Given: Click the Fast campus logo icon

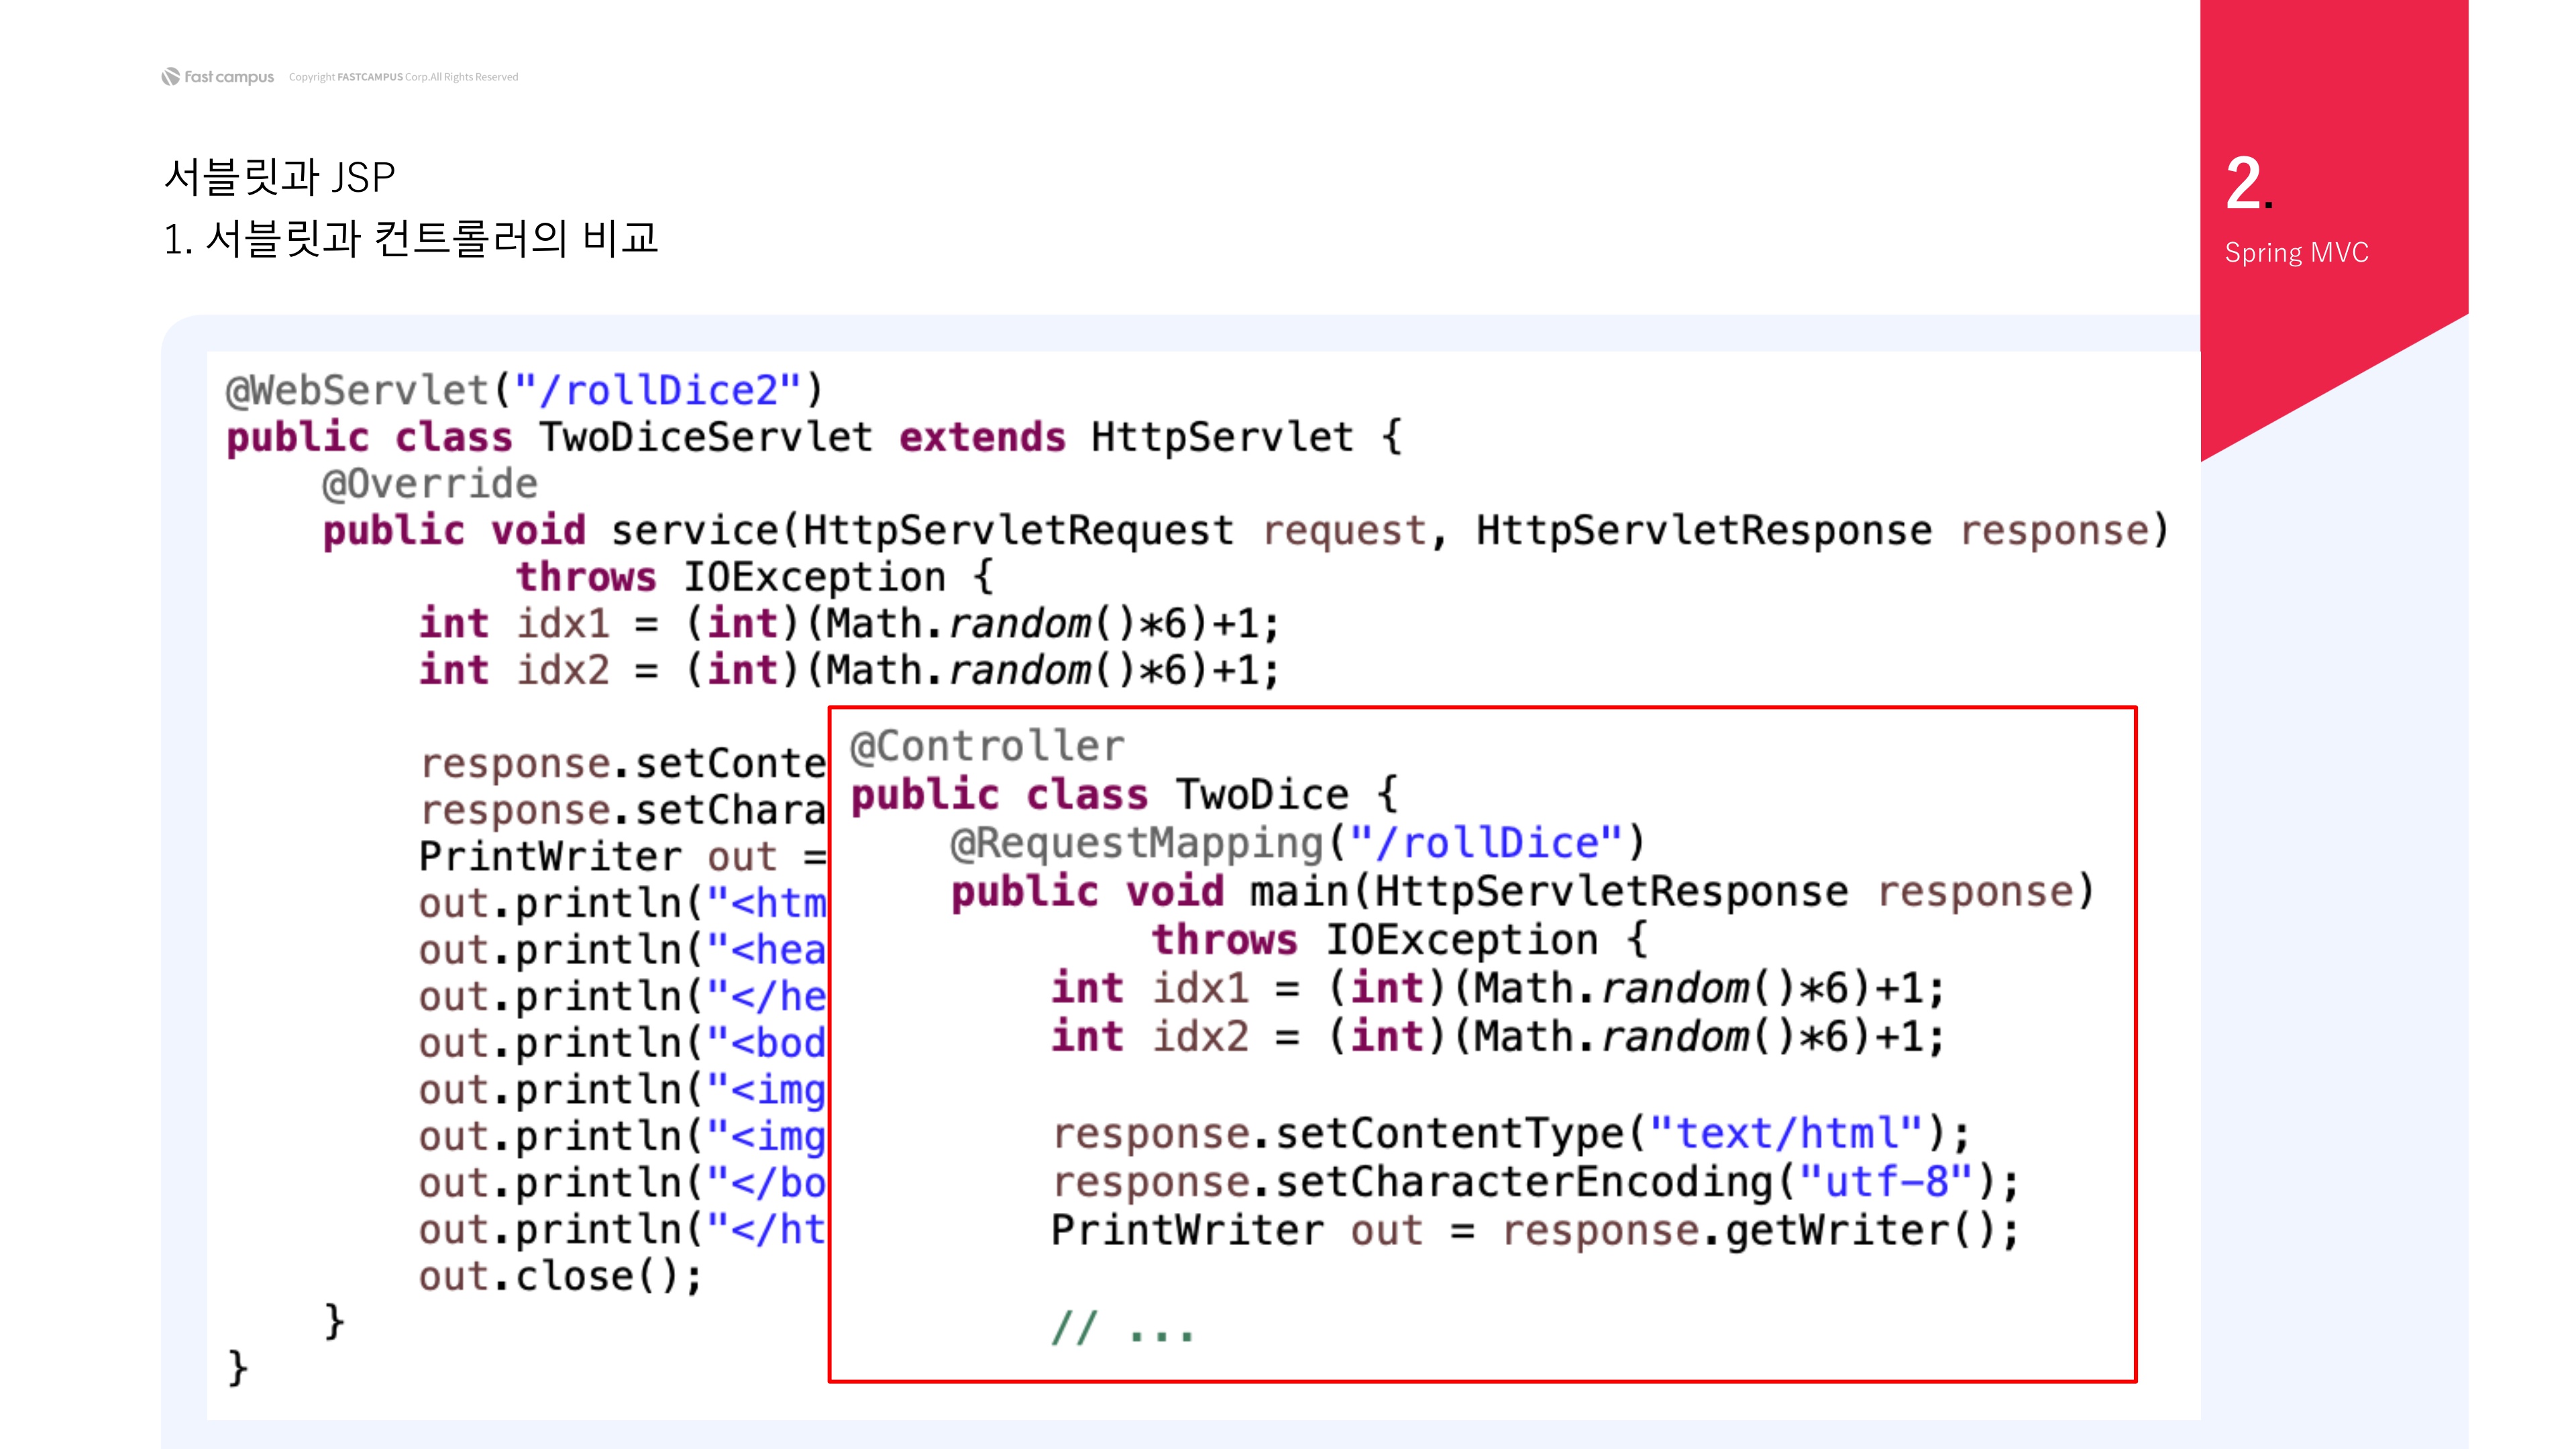Looking at the screenshot, I should click(171, 77).
